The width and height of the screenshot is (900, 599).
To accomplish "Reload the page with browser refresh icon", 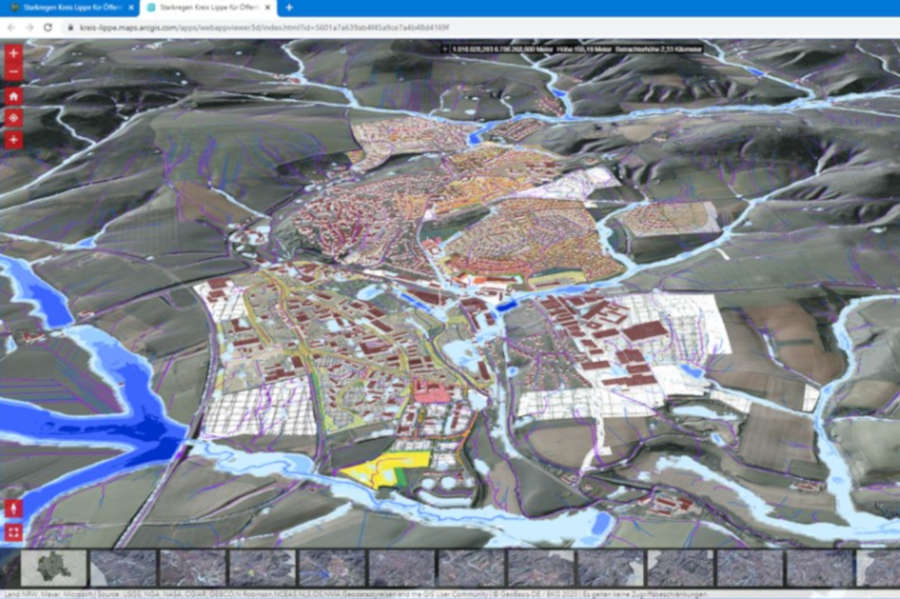I will click(x=47, y=27).
